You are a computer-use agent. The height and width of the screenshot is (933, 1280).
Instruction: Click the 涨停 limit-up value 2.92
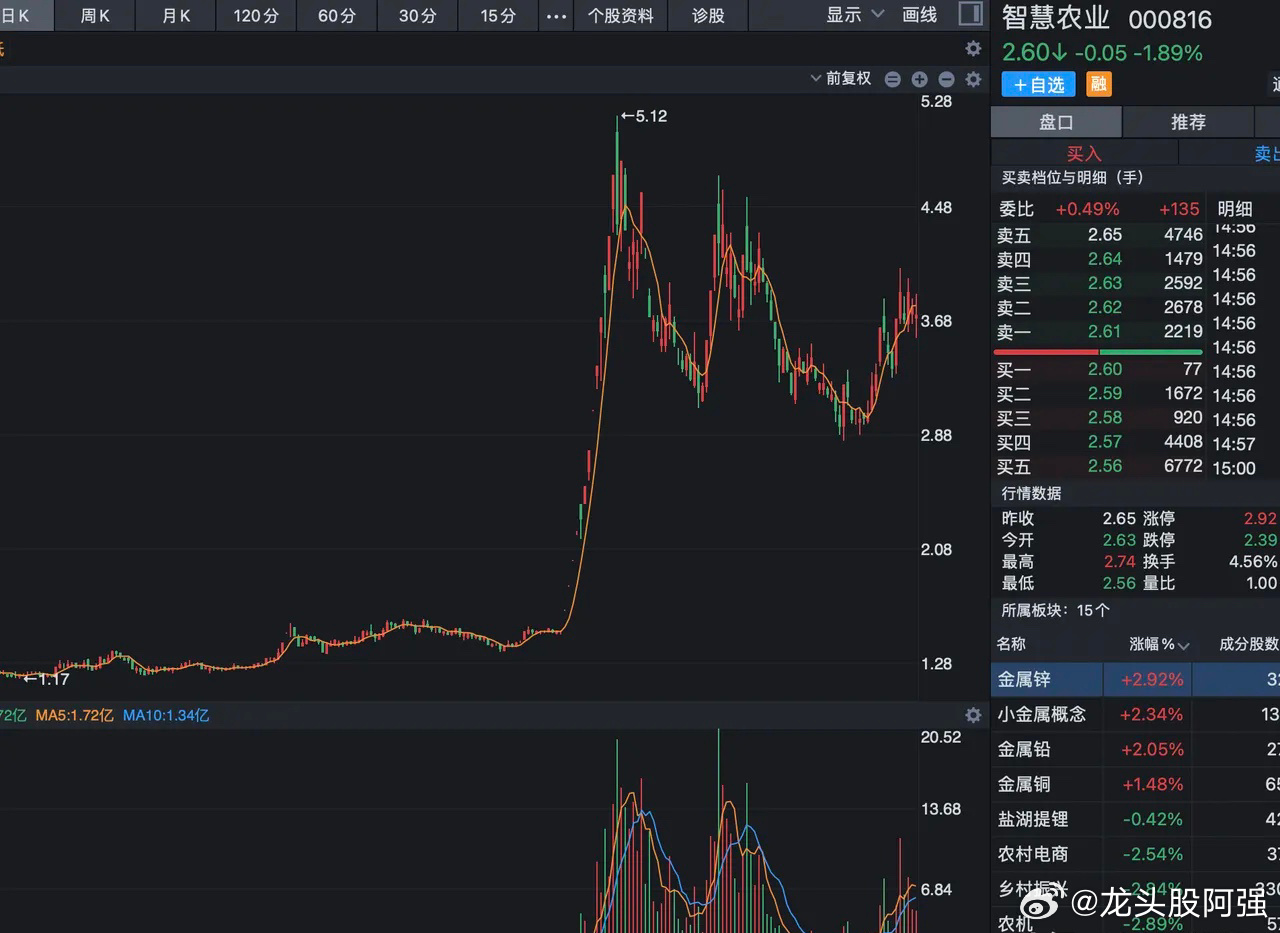pyautogui.click(x=1260, y=518)
